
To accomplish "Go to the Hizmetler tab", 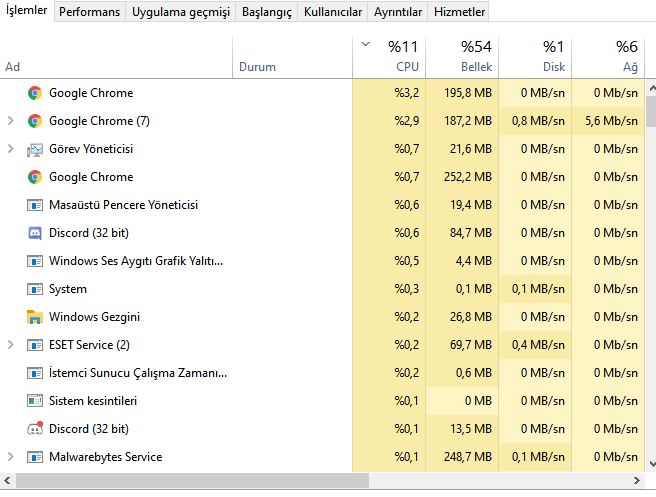I will pyautogui.click(x=460, y=12).
